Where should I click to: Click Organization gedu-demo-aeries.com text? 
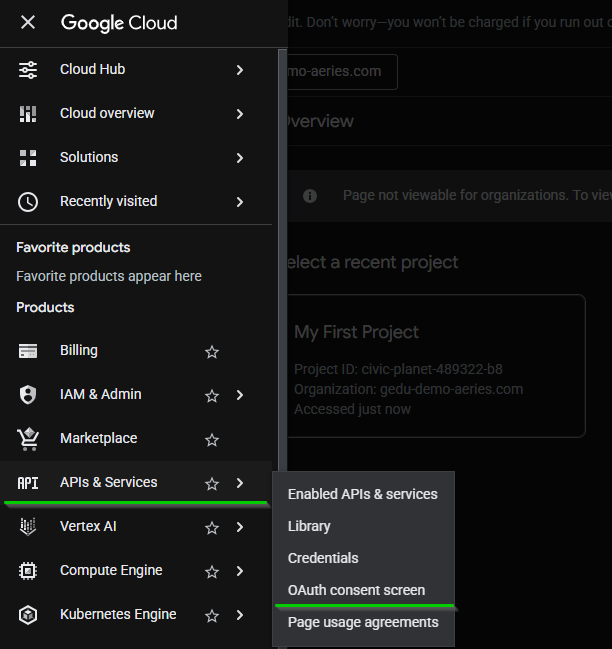408,389
